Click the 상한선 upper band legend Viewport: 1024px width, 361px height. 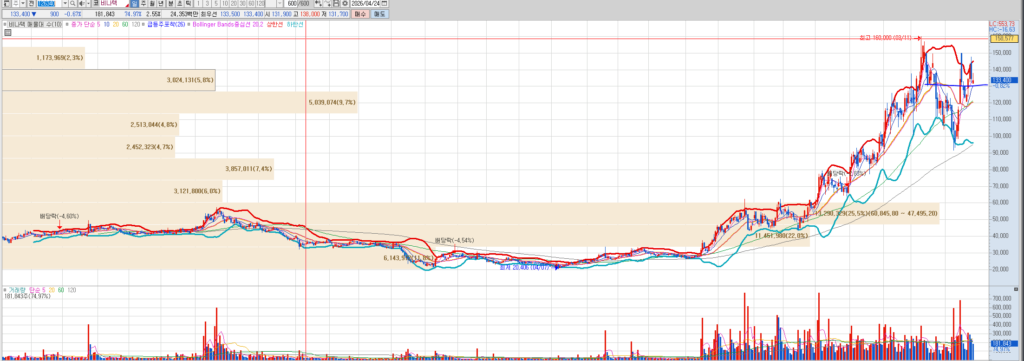[275, 24]
